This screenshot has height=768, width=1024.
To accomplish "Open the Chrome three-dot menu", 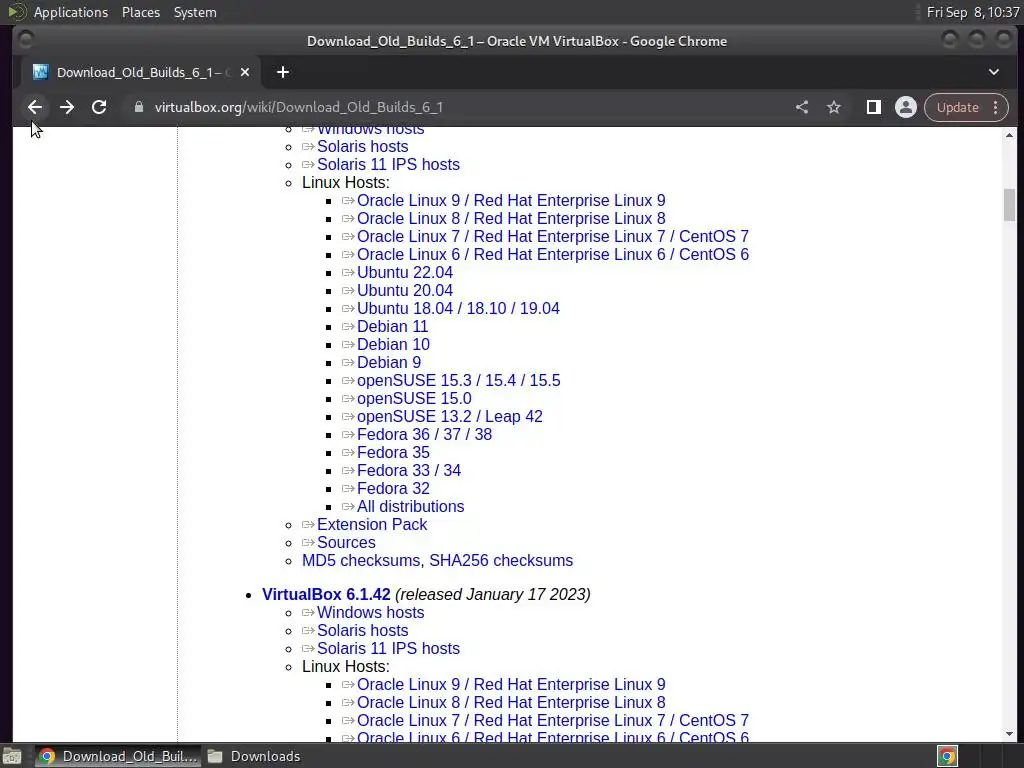I will (995, 107).
